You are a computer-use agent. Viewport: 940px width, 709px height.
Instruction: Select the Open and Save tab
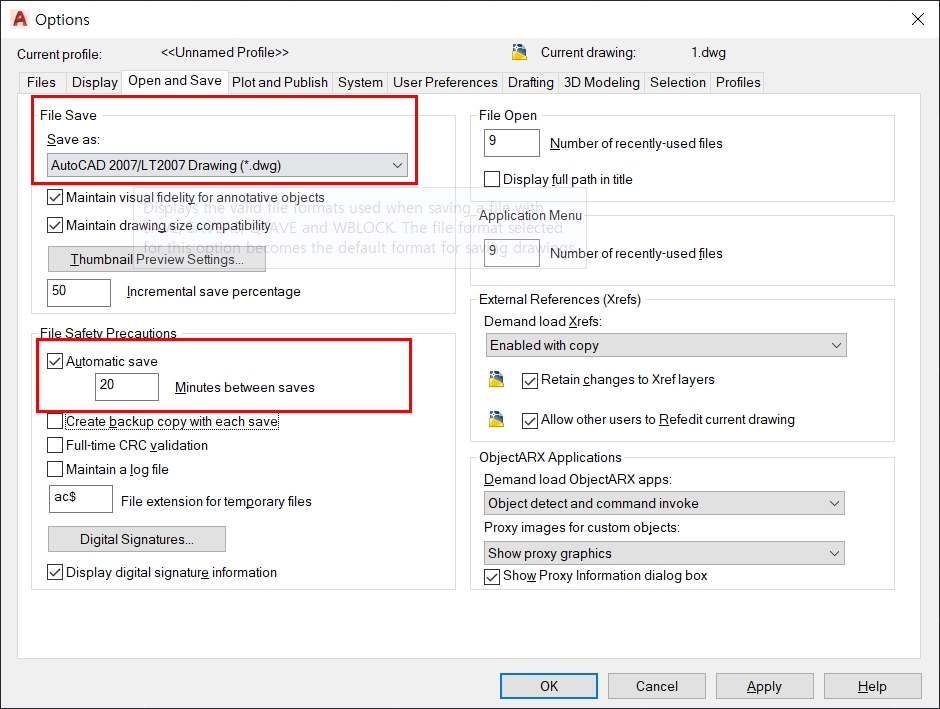[174, 81]
